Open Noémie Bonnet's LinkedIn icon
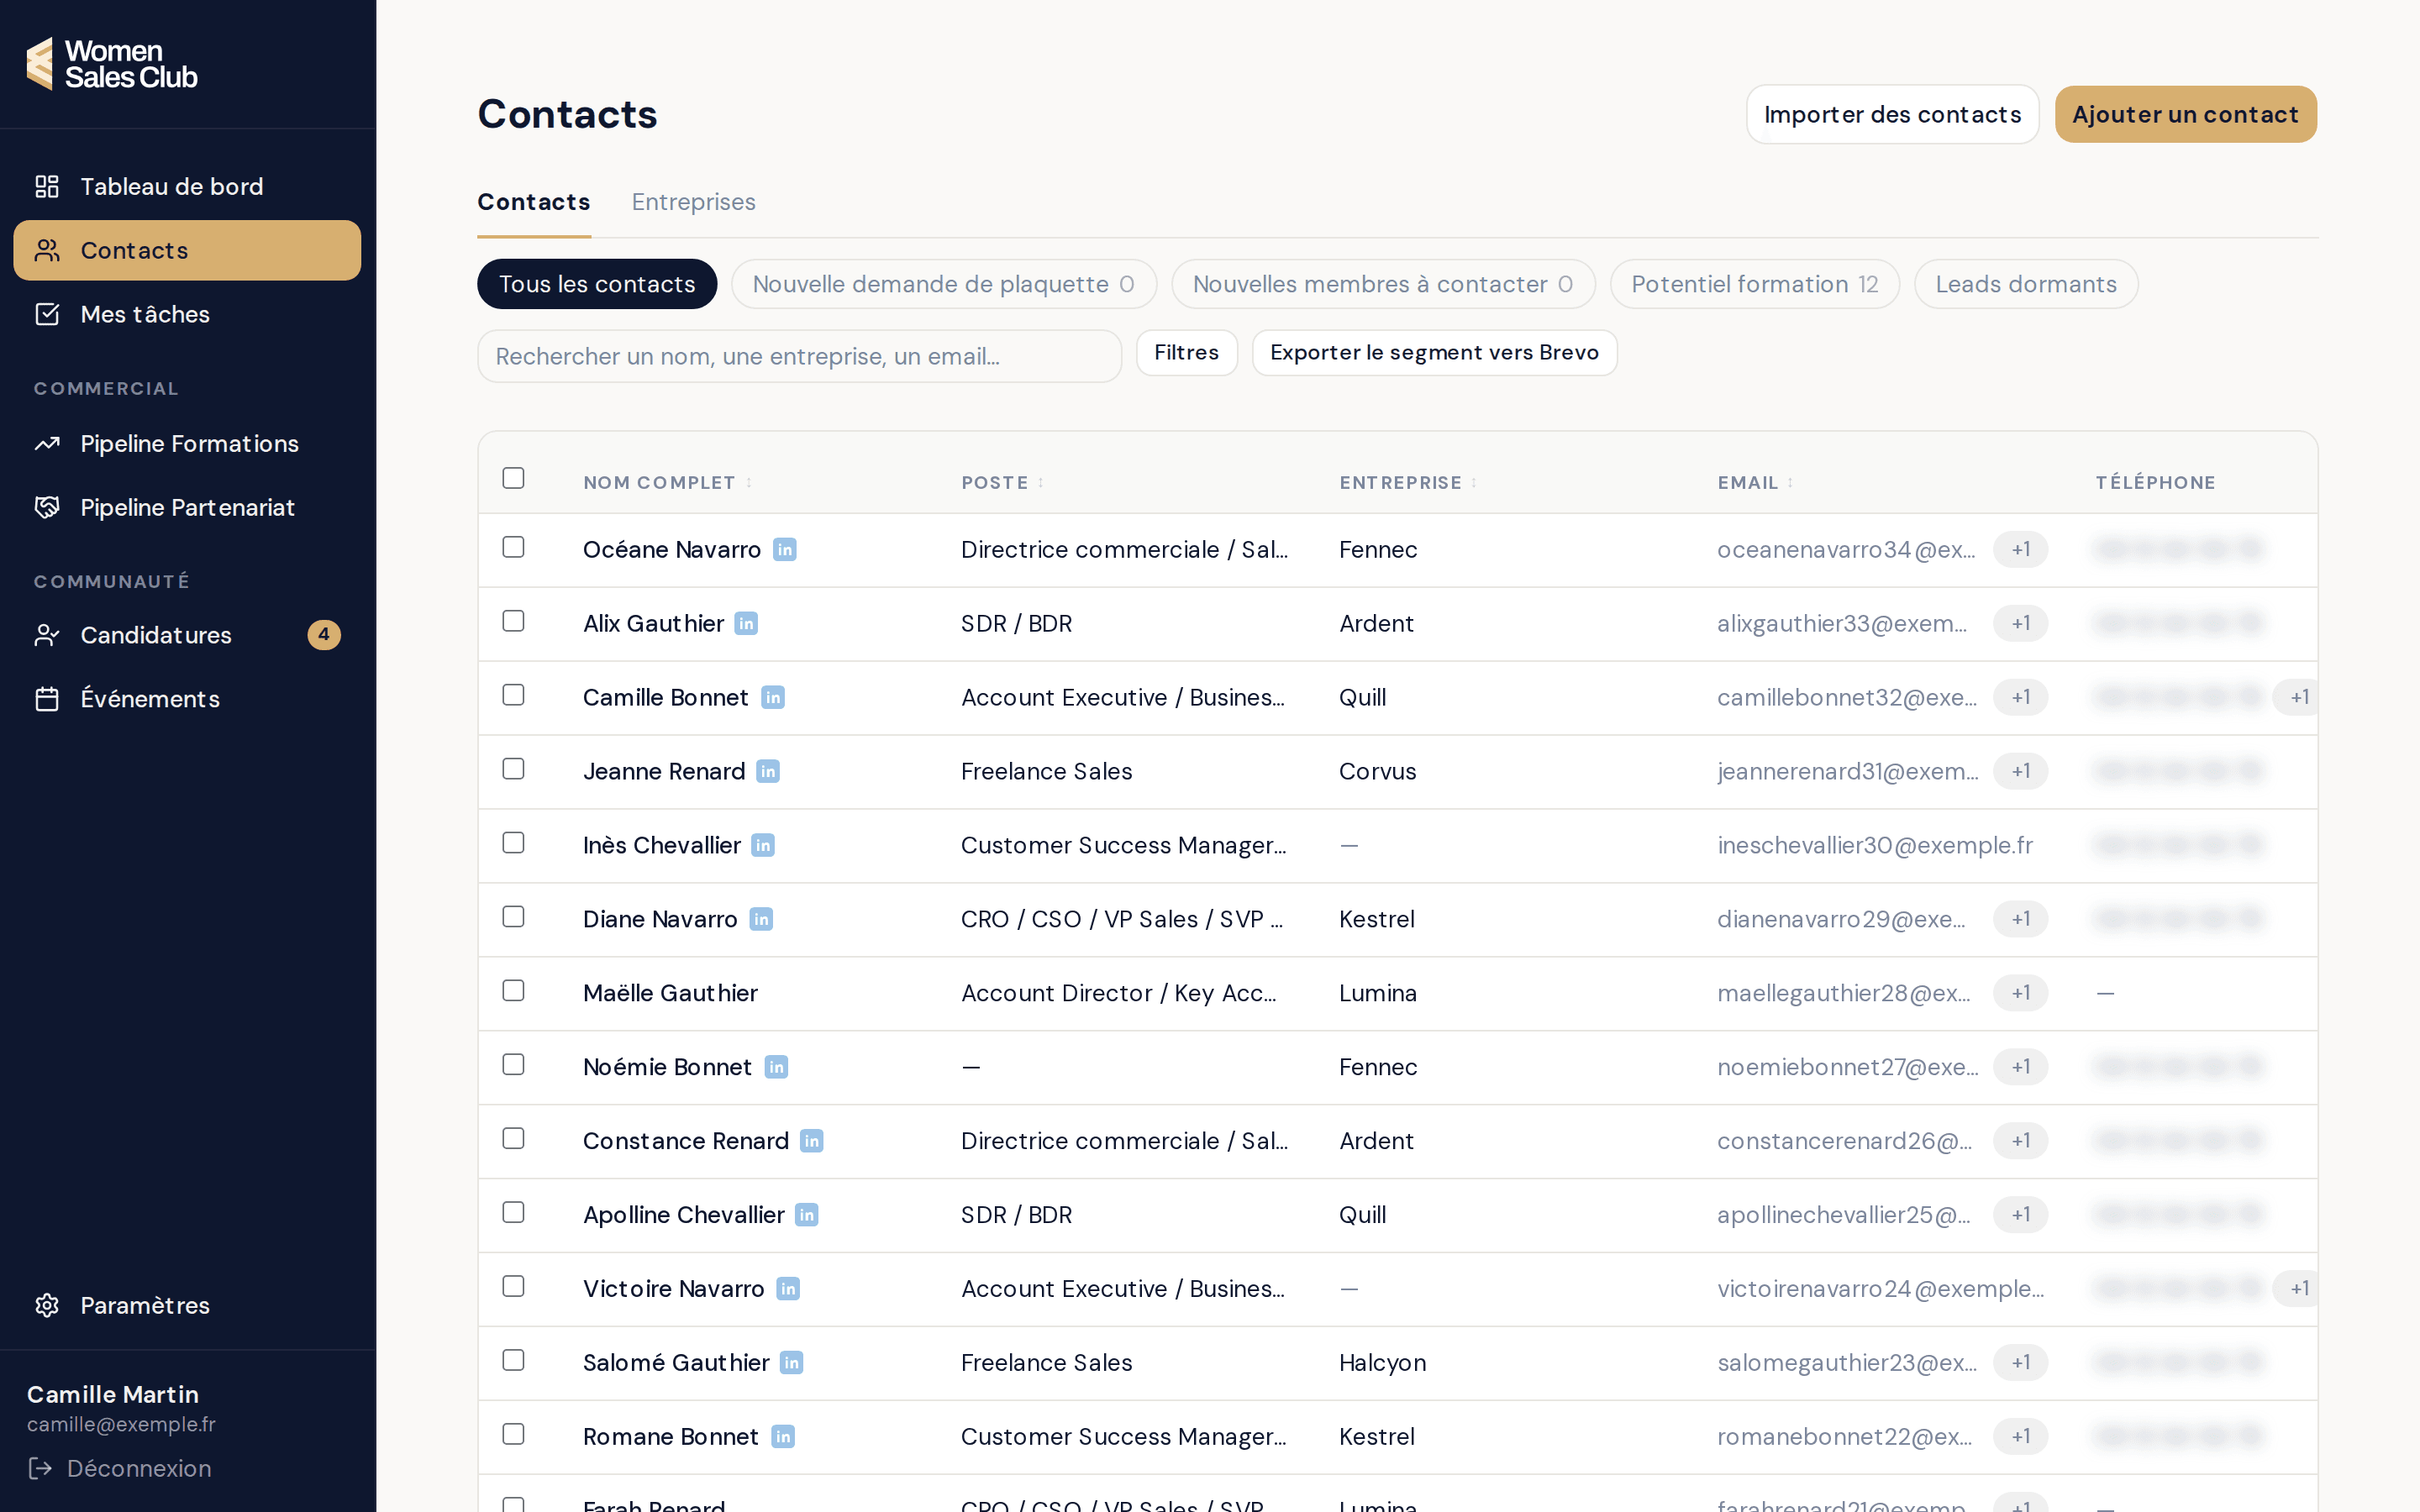 776,1068
